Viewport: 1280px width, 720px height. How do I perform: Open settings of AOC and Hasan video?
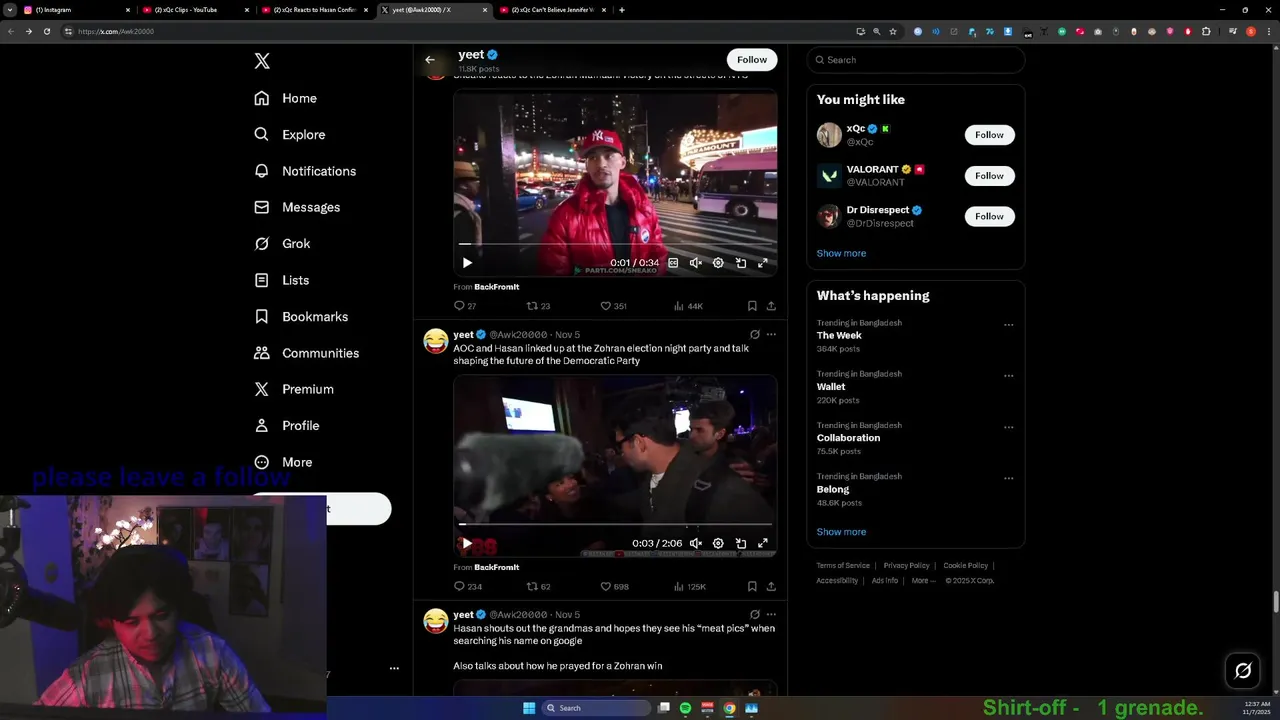[718, 543]
